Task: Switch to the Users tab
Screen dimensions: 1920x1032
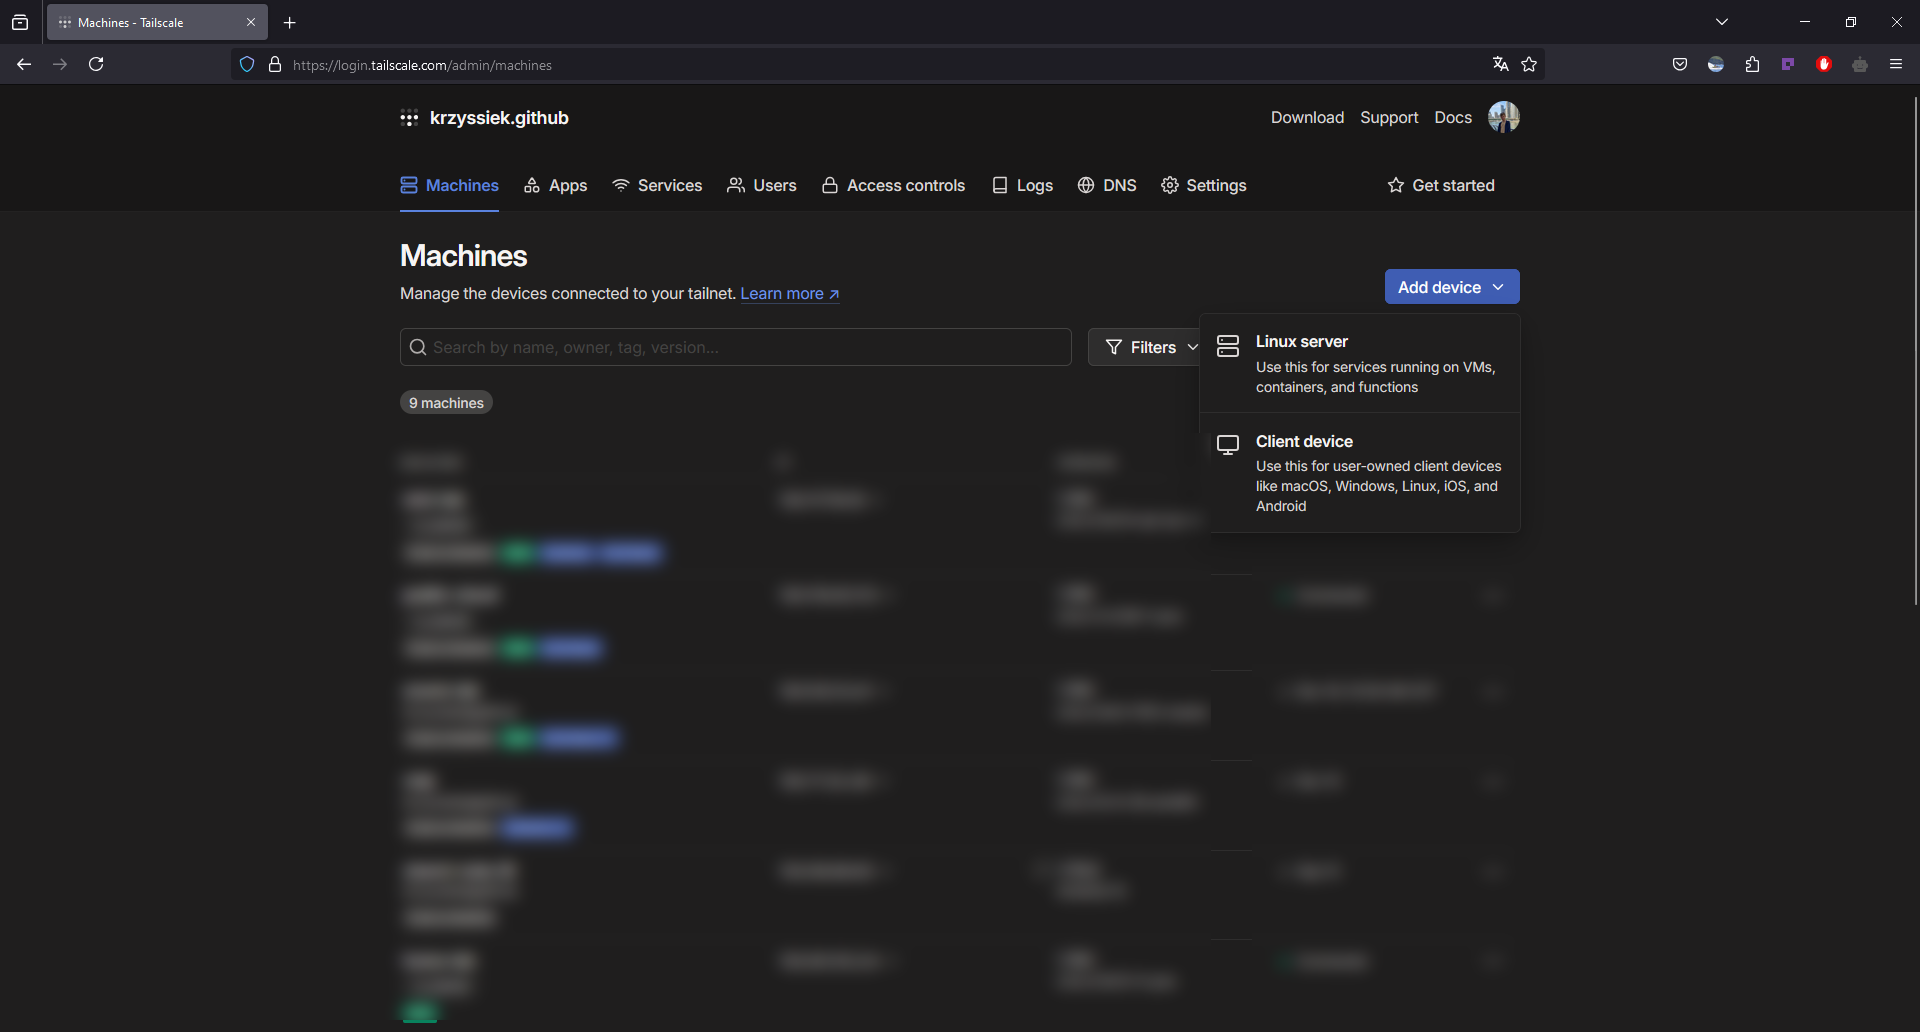Action: pyautogui.click(x=762, y=185)
